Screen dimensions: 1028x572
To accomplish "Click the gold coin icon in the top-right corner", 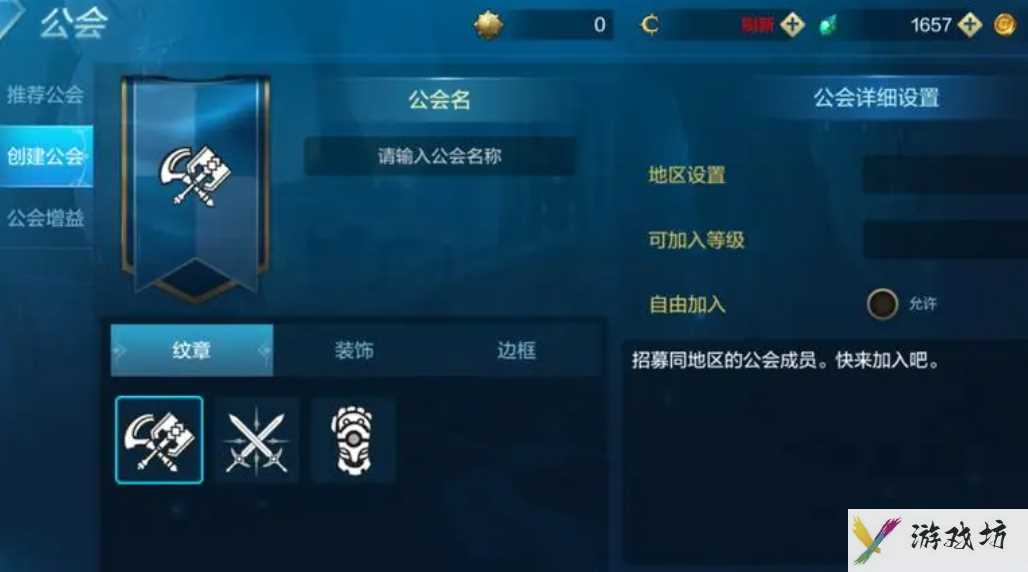I will [x=1005, y=25].
